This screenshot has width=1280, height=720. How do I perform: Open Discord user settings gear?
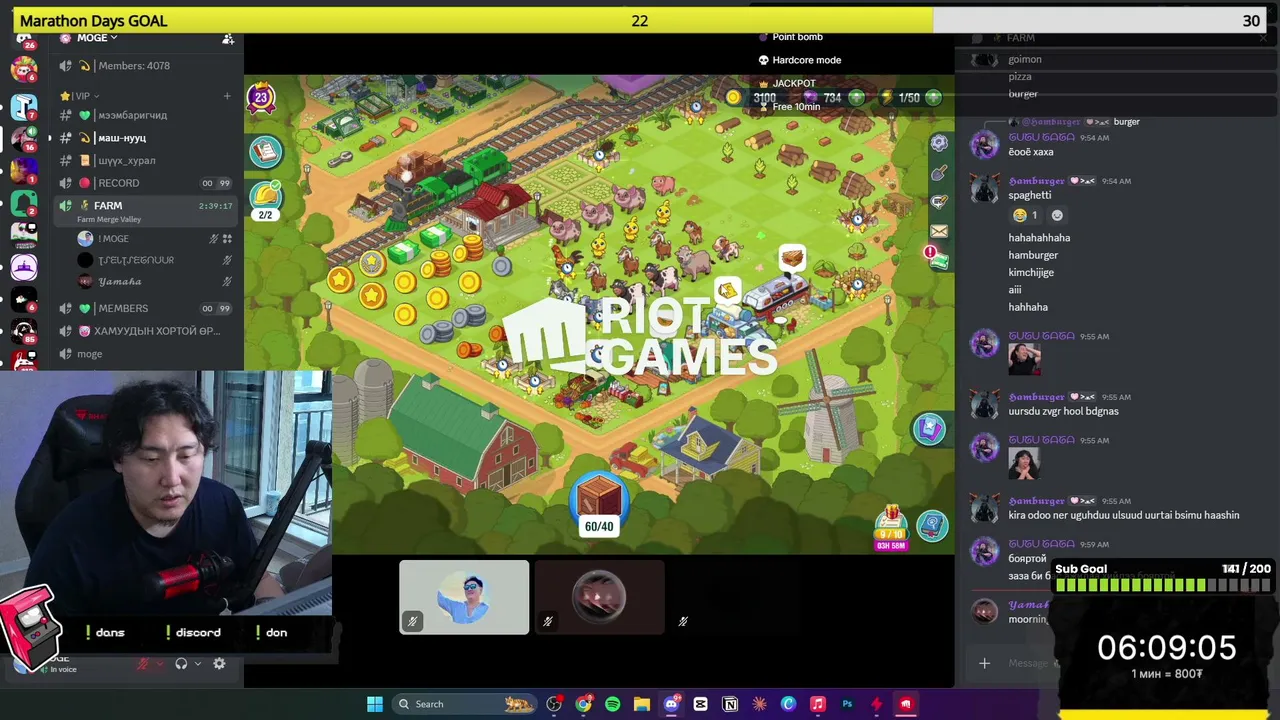(x=219, y=664)
